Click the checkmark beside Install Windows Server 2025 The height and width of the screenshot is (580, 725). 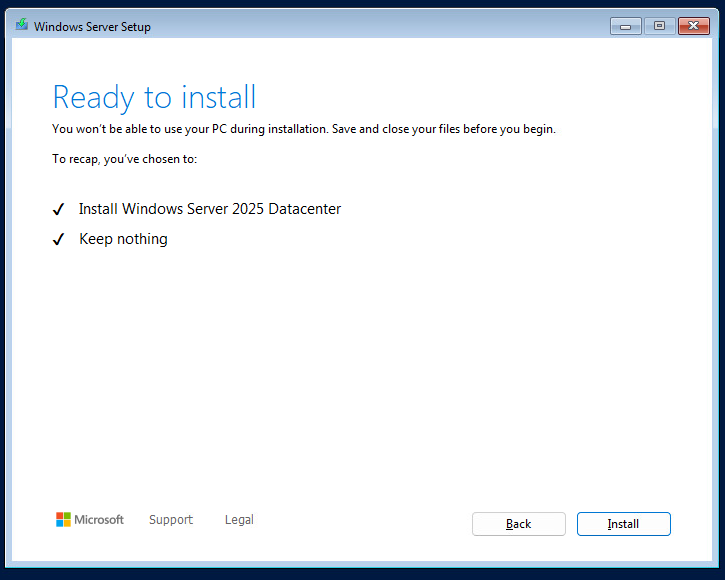pos(58,210)
